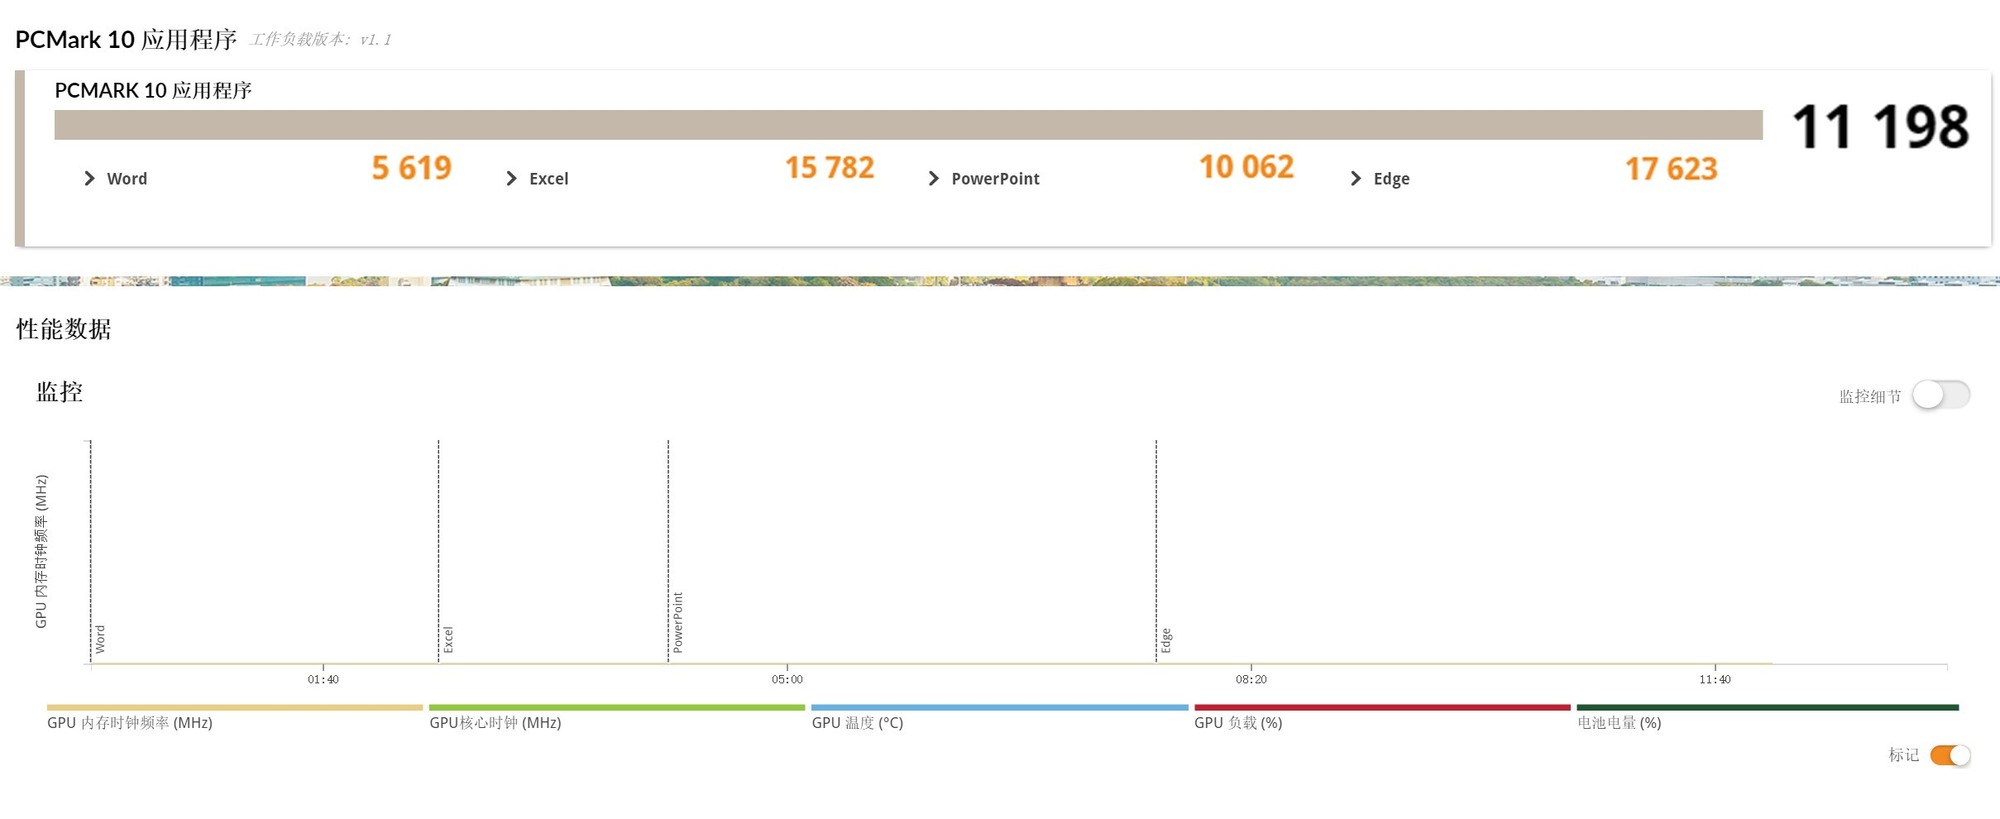Click the Word score 5 619

pyautogui.click(x=411, y=168)
